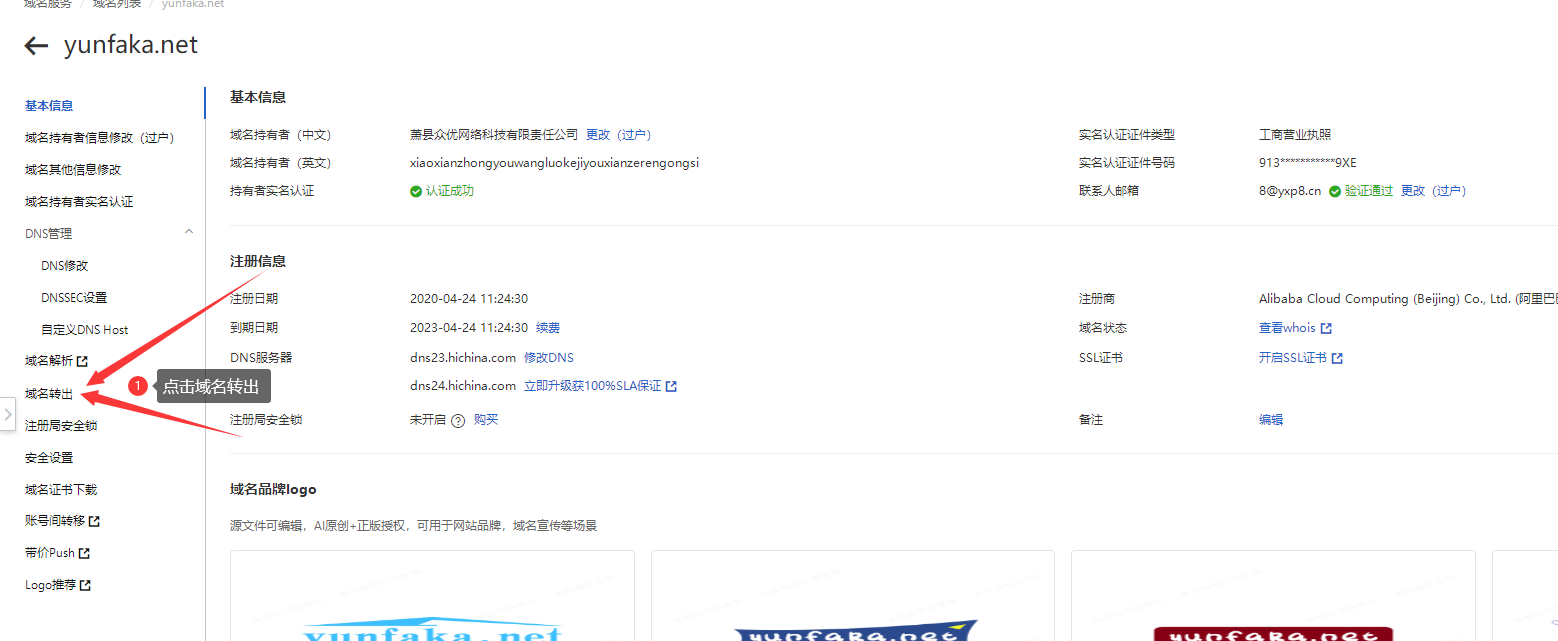This screenshot has width=1558, height=641.
Task: Click 立即升级获100%SLA保证 link
Action: pyautogui.click(x=593, y=386)
